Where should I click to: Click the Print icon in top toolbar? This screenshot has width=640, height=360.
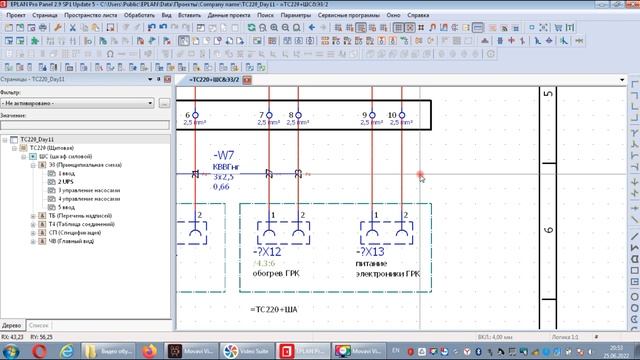pos(43,28)
